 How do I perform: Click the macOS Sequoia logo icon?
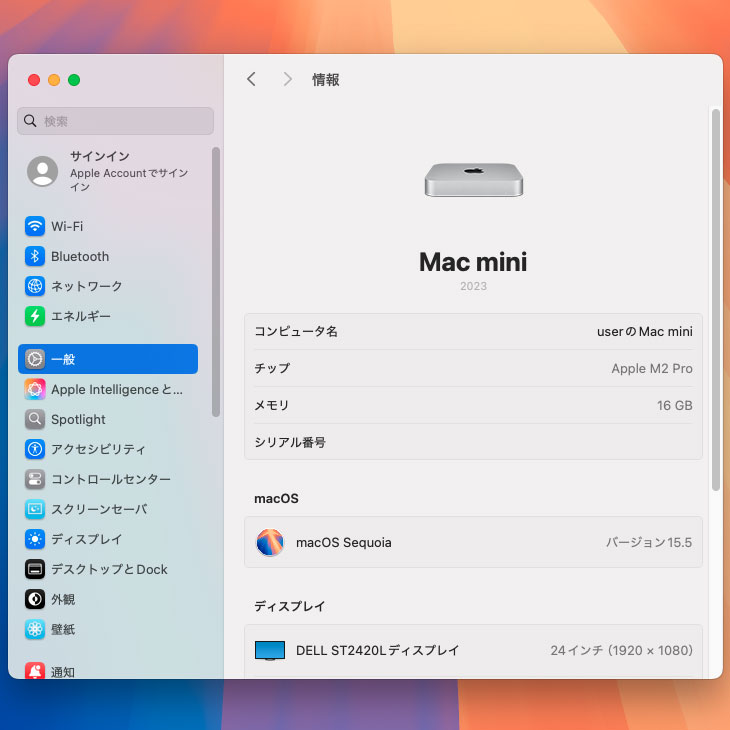click(270, 542)
